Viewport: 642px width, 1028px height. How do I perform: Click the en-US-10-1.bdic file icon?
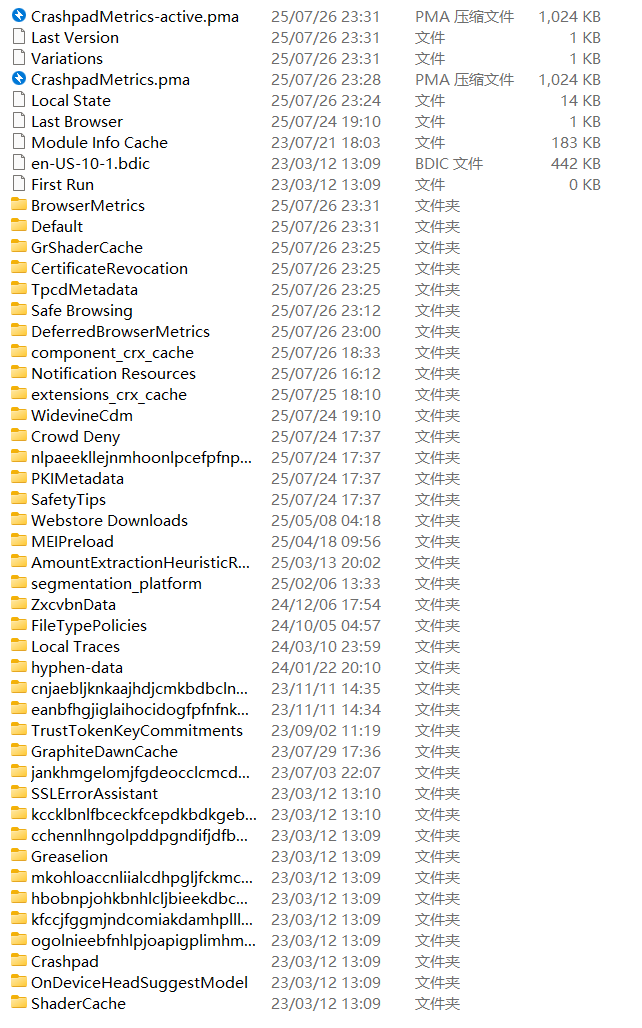pyautogui.click(x=18, y=163)
